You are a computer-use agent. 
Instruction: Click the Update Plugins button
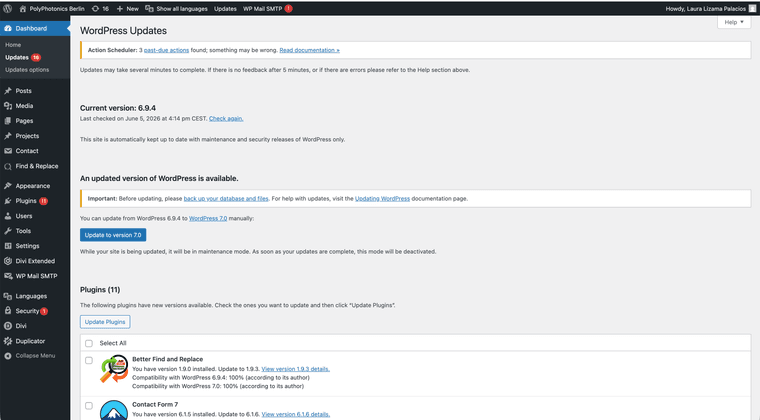coord(105,322)
